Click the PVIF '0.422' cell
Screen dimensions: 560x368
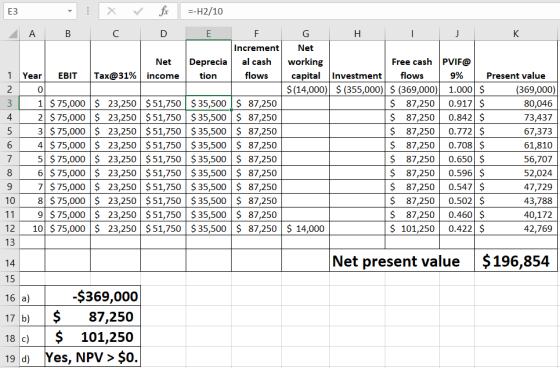(457, 228)
